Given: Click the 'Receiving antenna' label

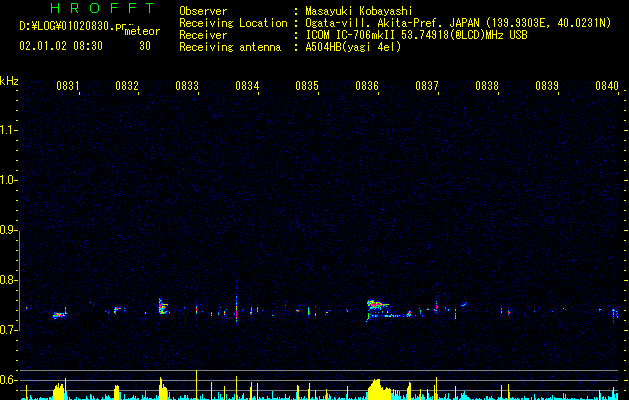Looking at the screenshot, I should coord(230,47).
